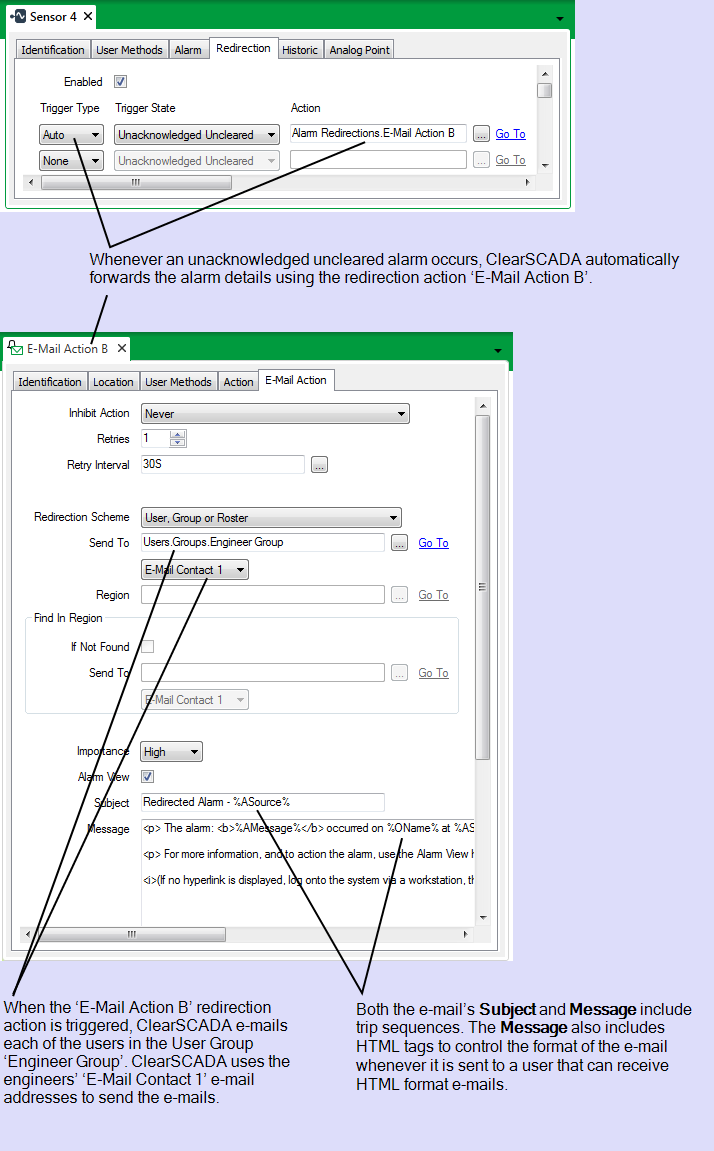Open the Analog Point tab
714x1151 pixels.
pos(360,50)
